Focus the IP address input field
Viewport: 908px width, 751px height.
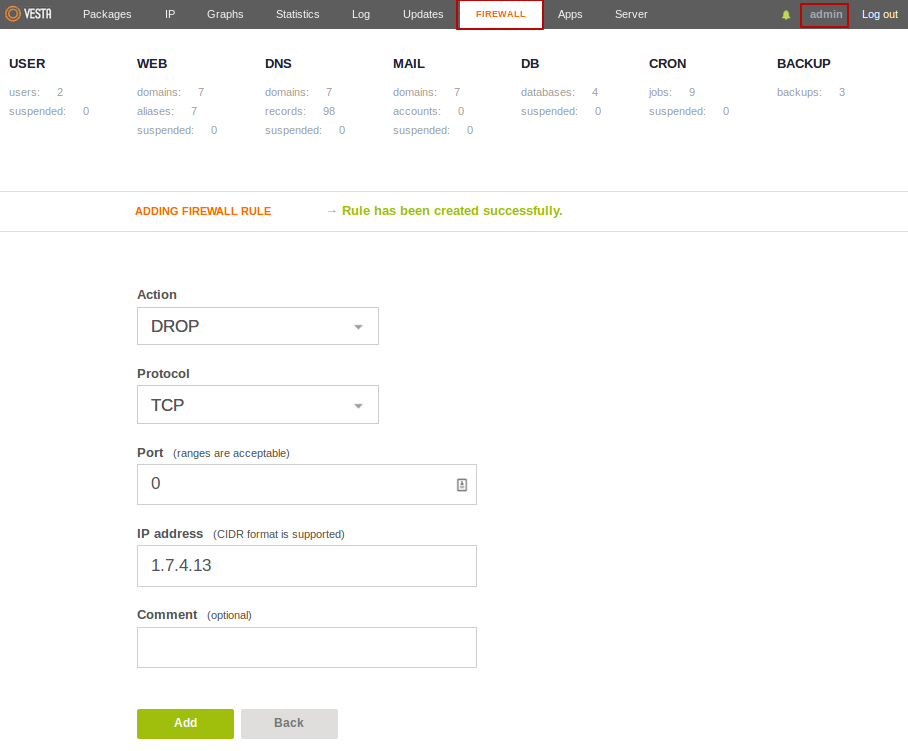click(306, 566)
